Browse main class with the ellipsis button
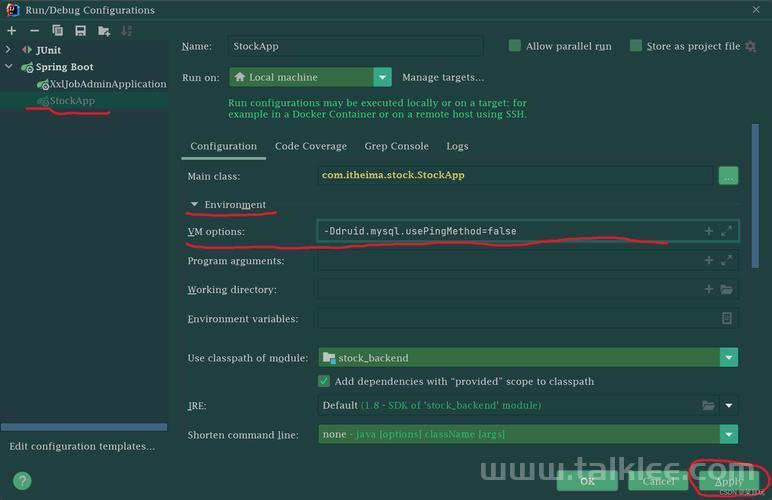 point(728,176)
